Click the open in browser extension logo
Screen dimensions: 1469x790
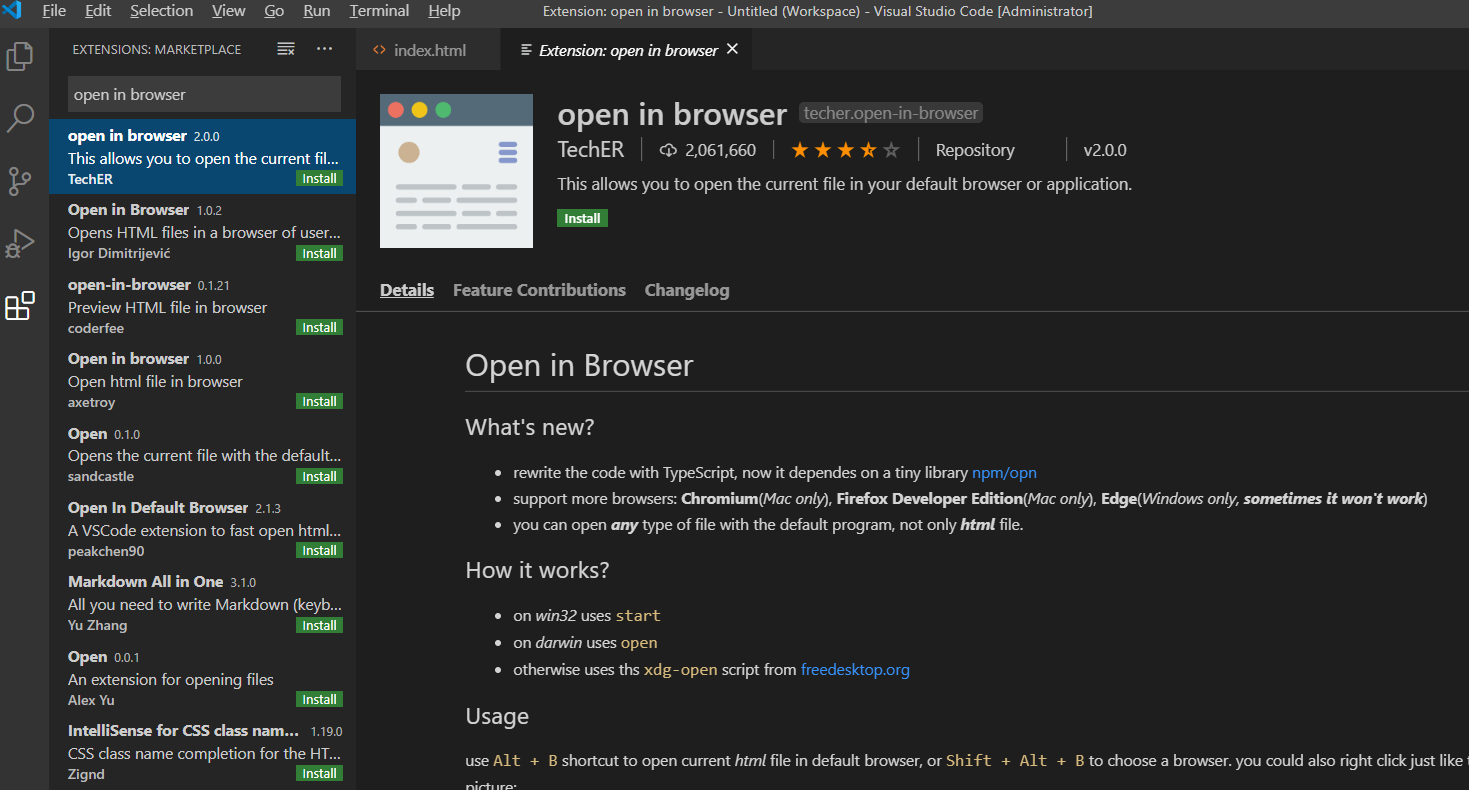point(456,171)
